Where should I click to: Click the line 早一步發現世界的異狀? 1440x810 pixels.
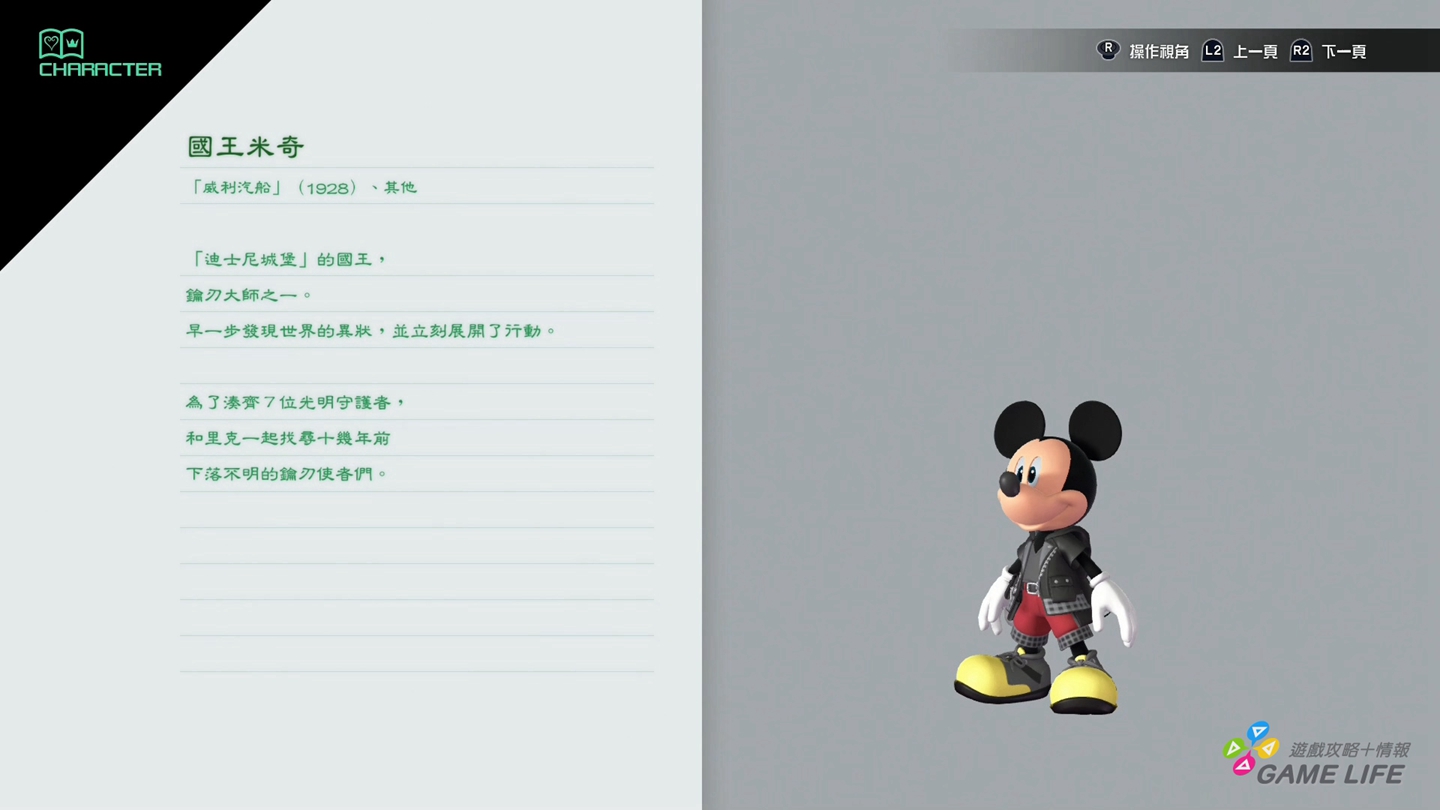371,331
